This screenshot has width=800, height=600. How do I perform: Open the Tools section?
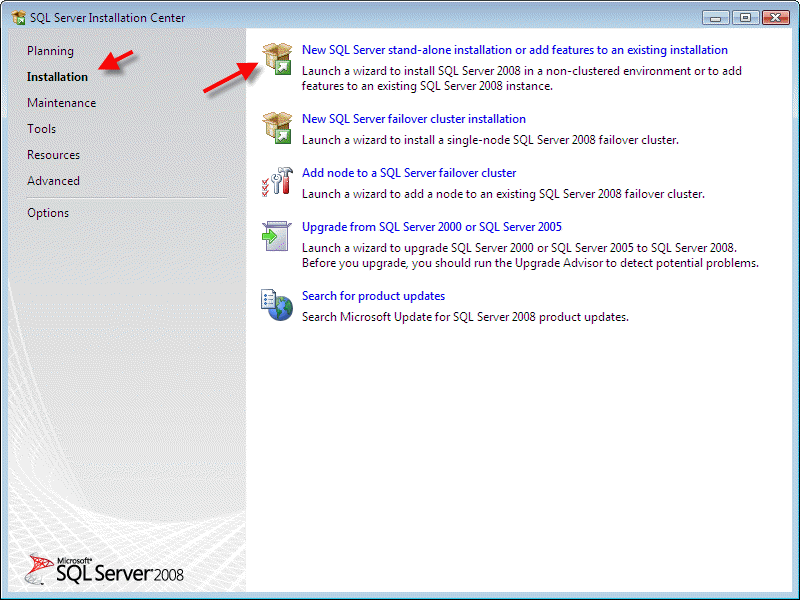pos(41,129)
